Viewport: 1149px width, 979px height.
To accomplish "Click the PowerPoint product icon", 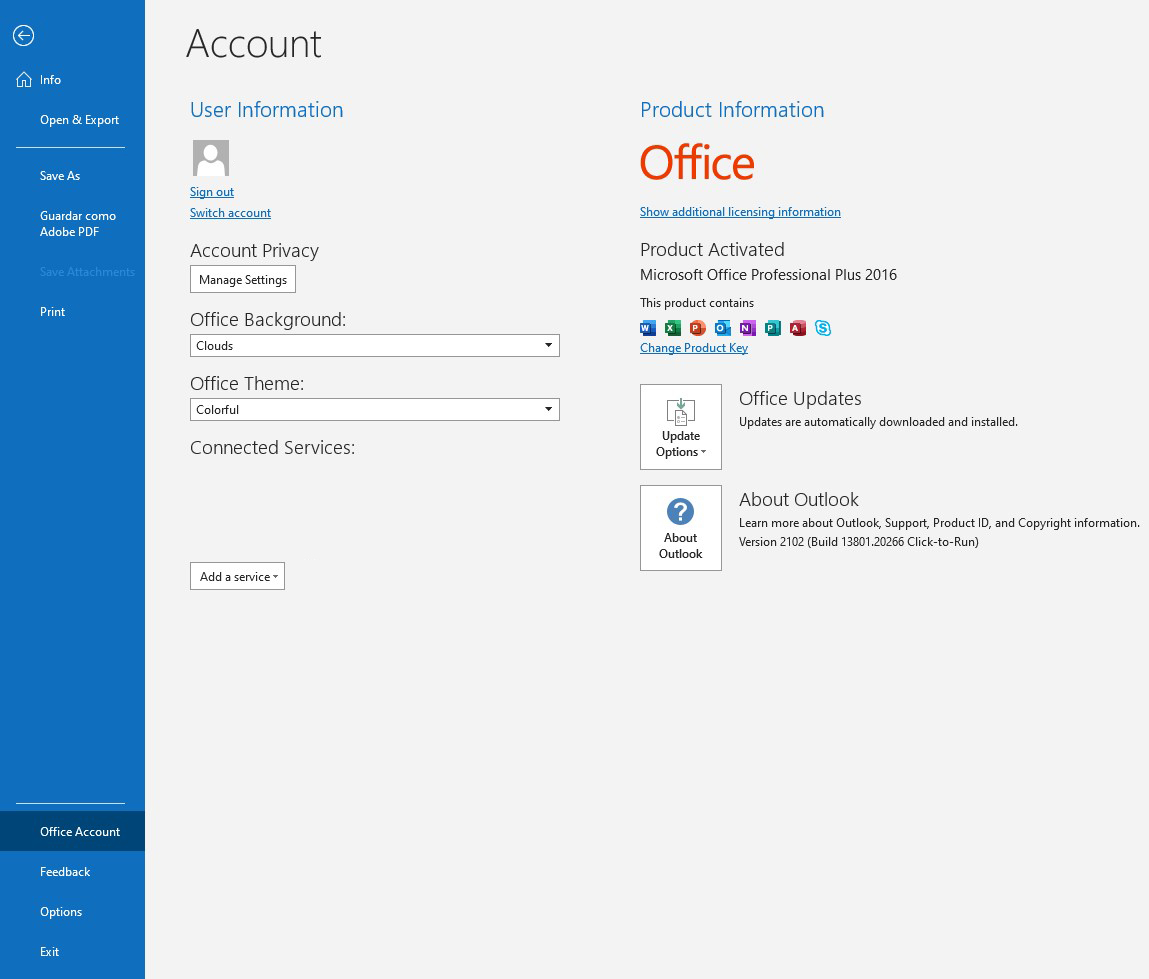I will pyautogui.click(x=698, y=328).
